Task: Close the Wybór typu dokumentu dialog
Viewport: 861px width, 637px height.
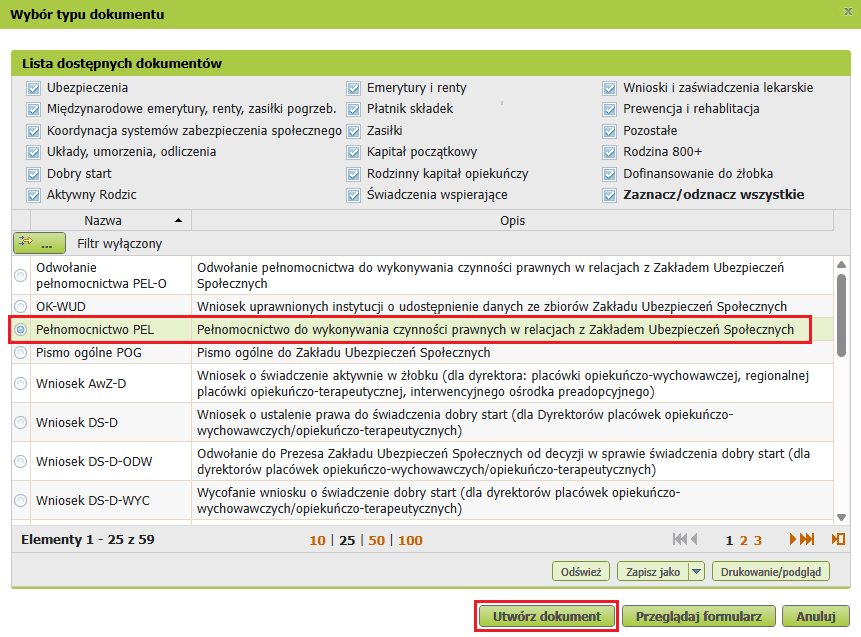Action: pos(849,14)
